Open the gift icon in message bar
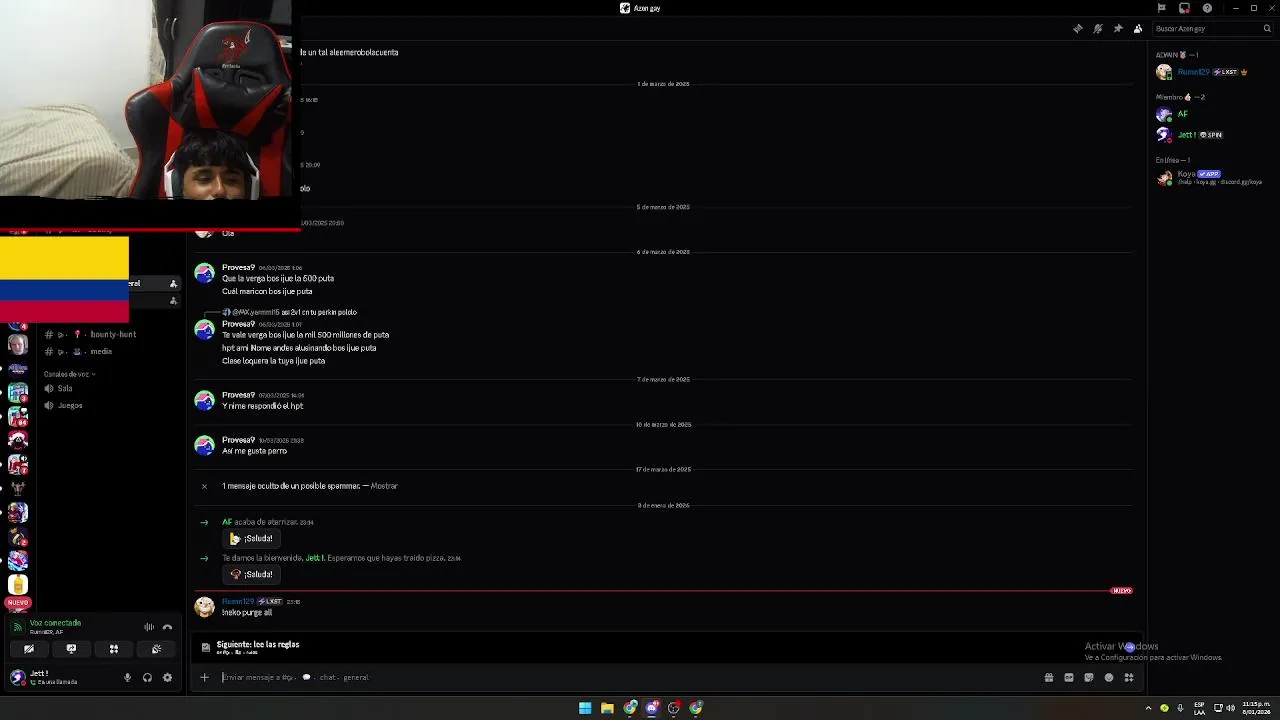1280x720 pixels. [1048, 678]
